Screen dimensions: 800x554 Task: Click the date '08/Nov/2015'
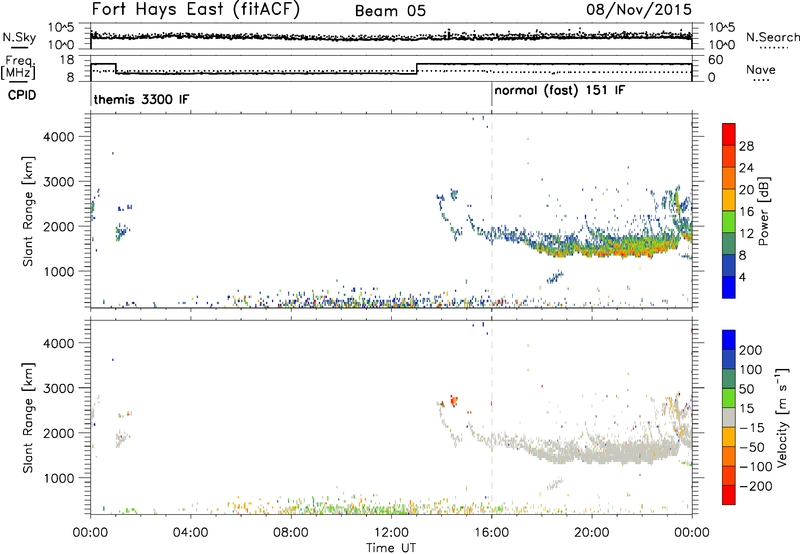click(x=639, y=9)
